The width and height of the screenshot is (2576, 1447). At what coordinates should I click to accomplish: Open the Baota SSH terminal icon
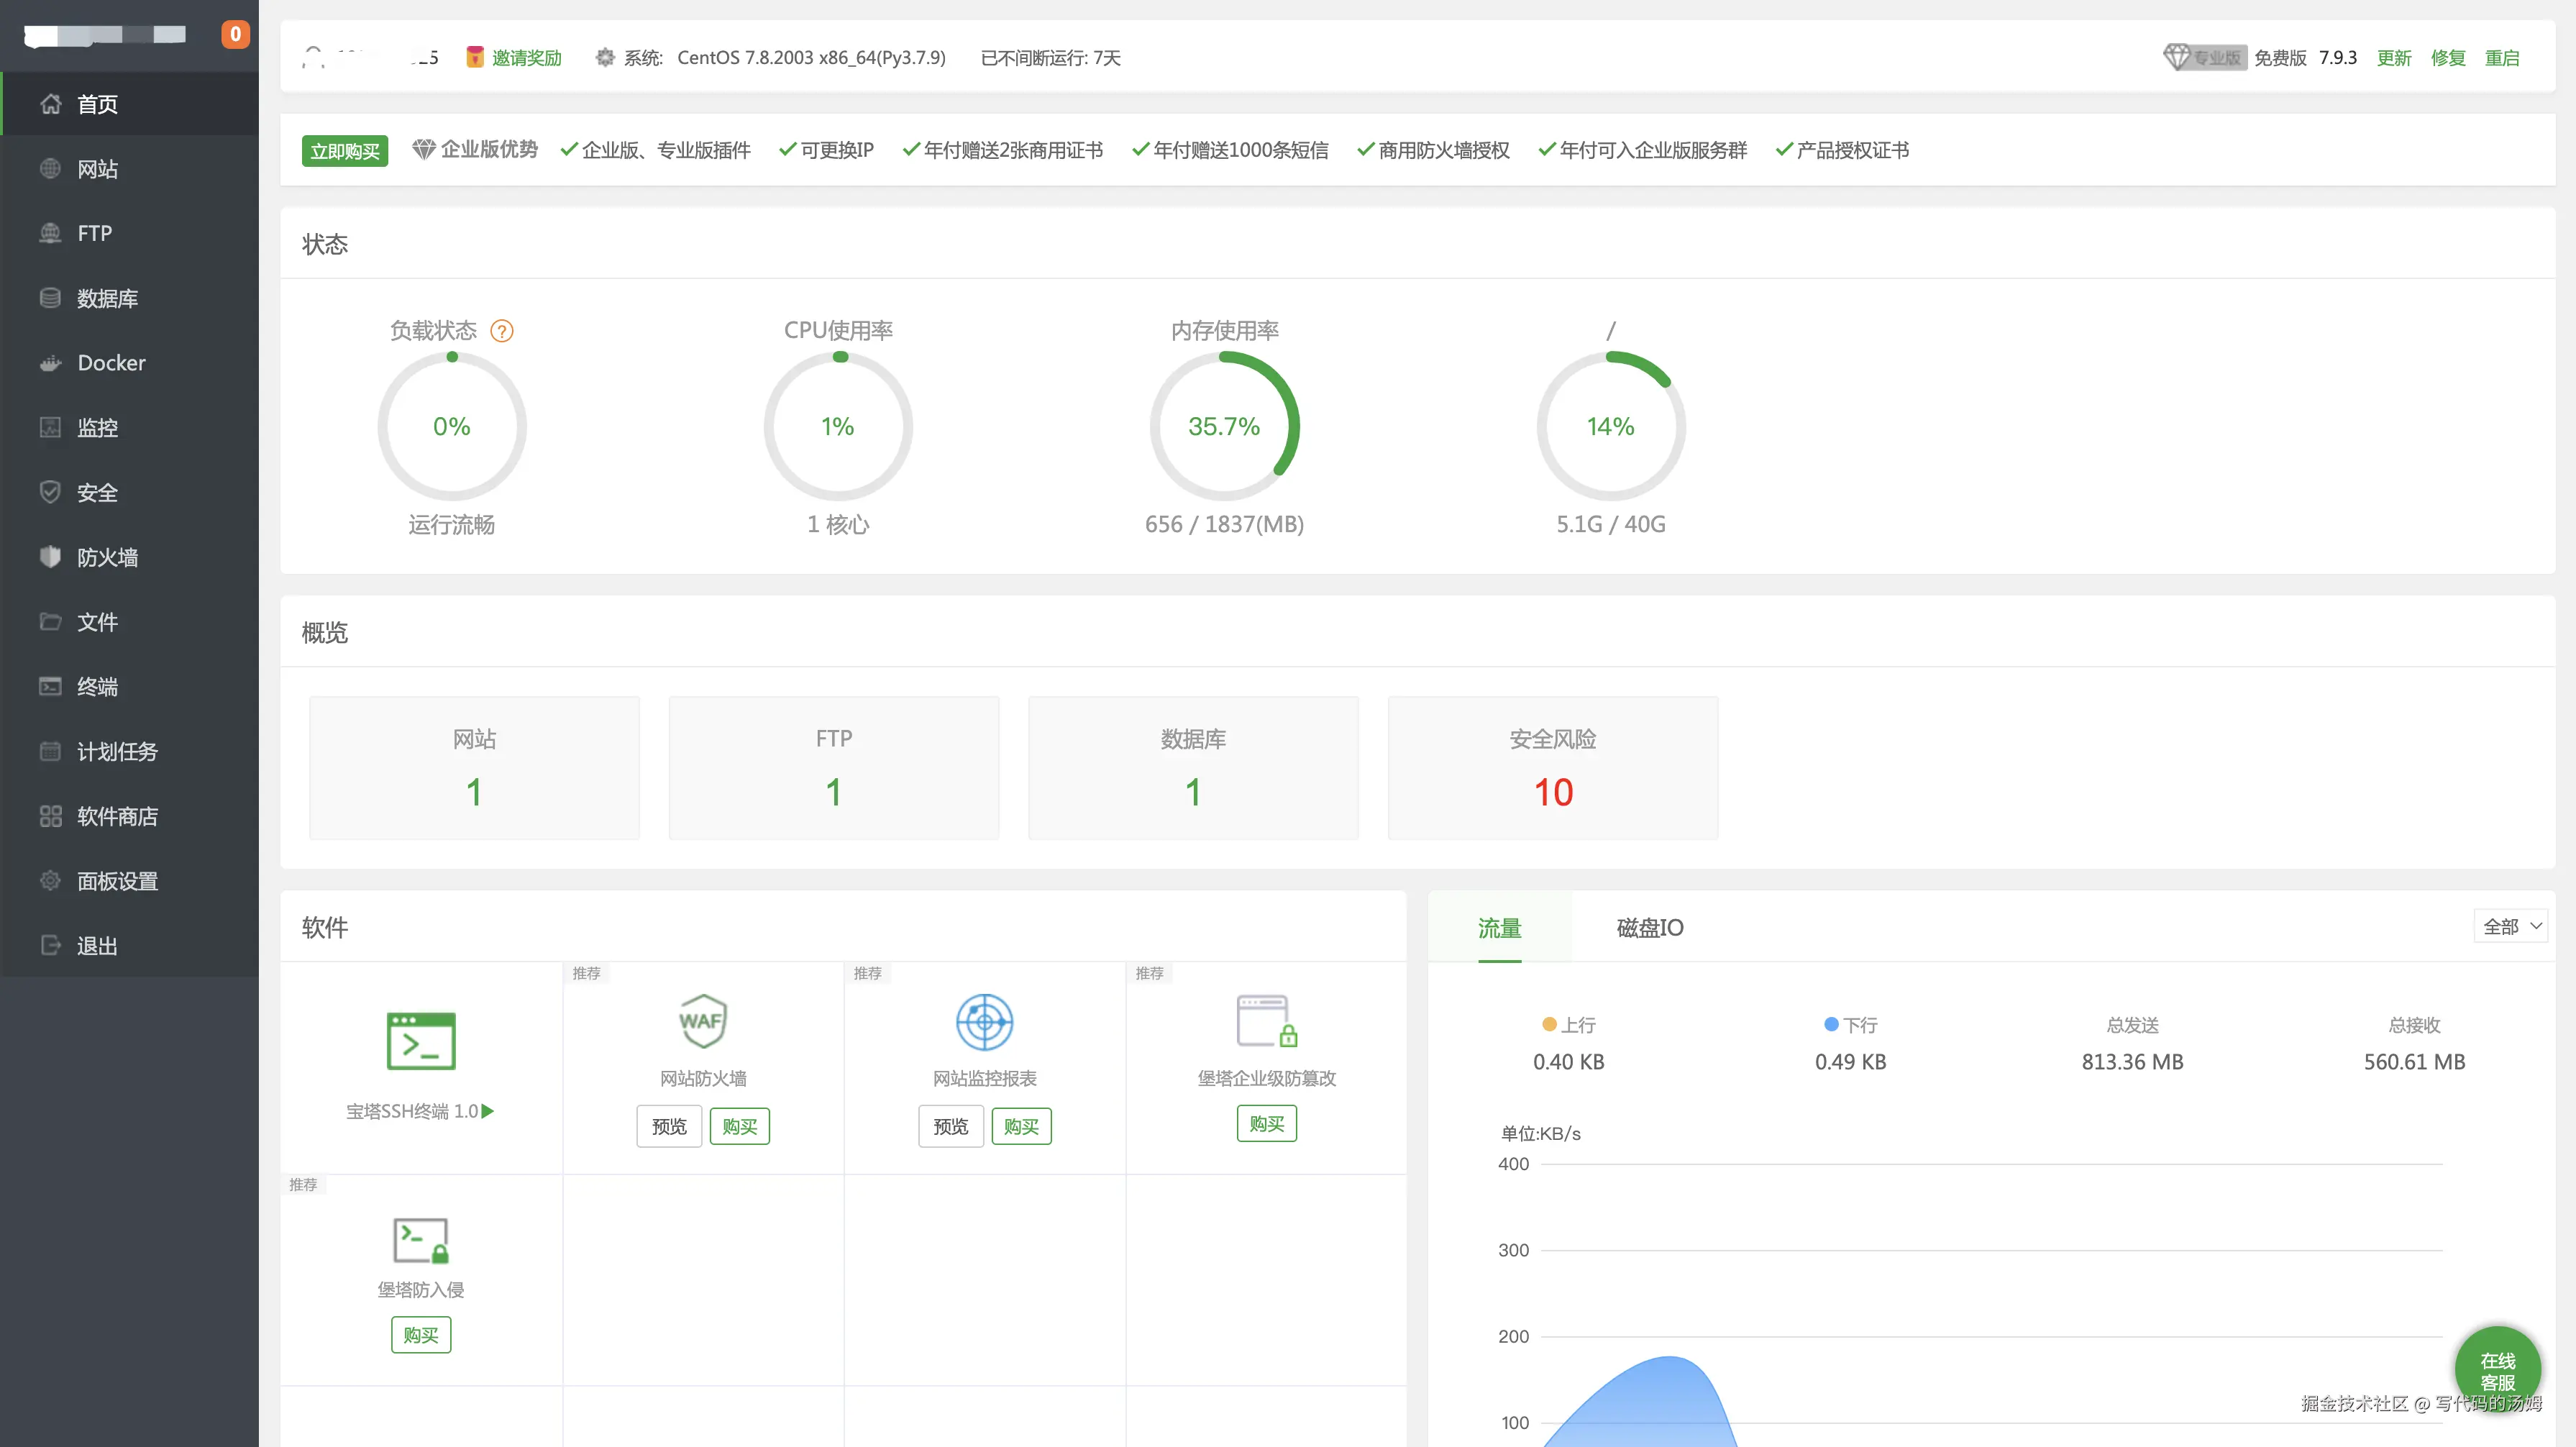(420, 1040)
